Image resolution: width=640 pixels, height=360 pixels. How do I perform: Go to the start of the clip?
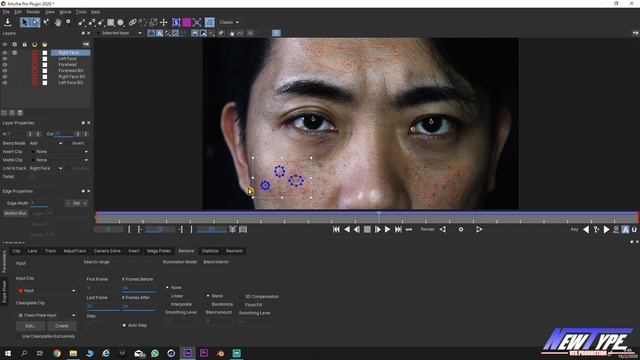(336, 229)
